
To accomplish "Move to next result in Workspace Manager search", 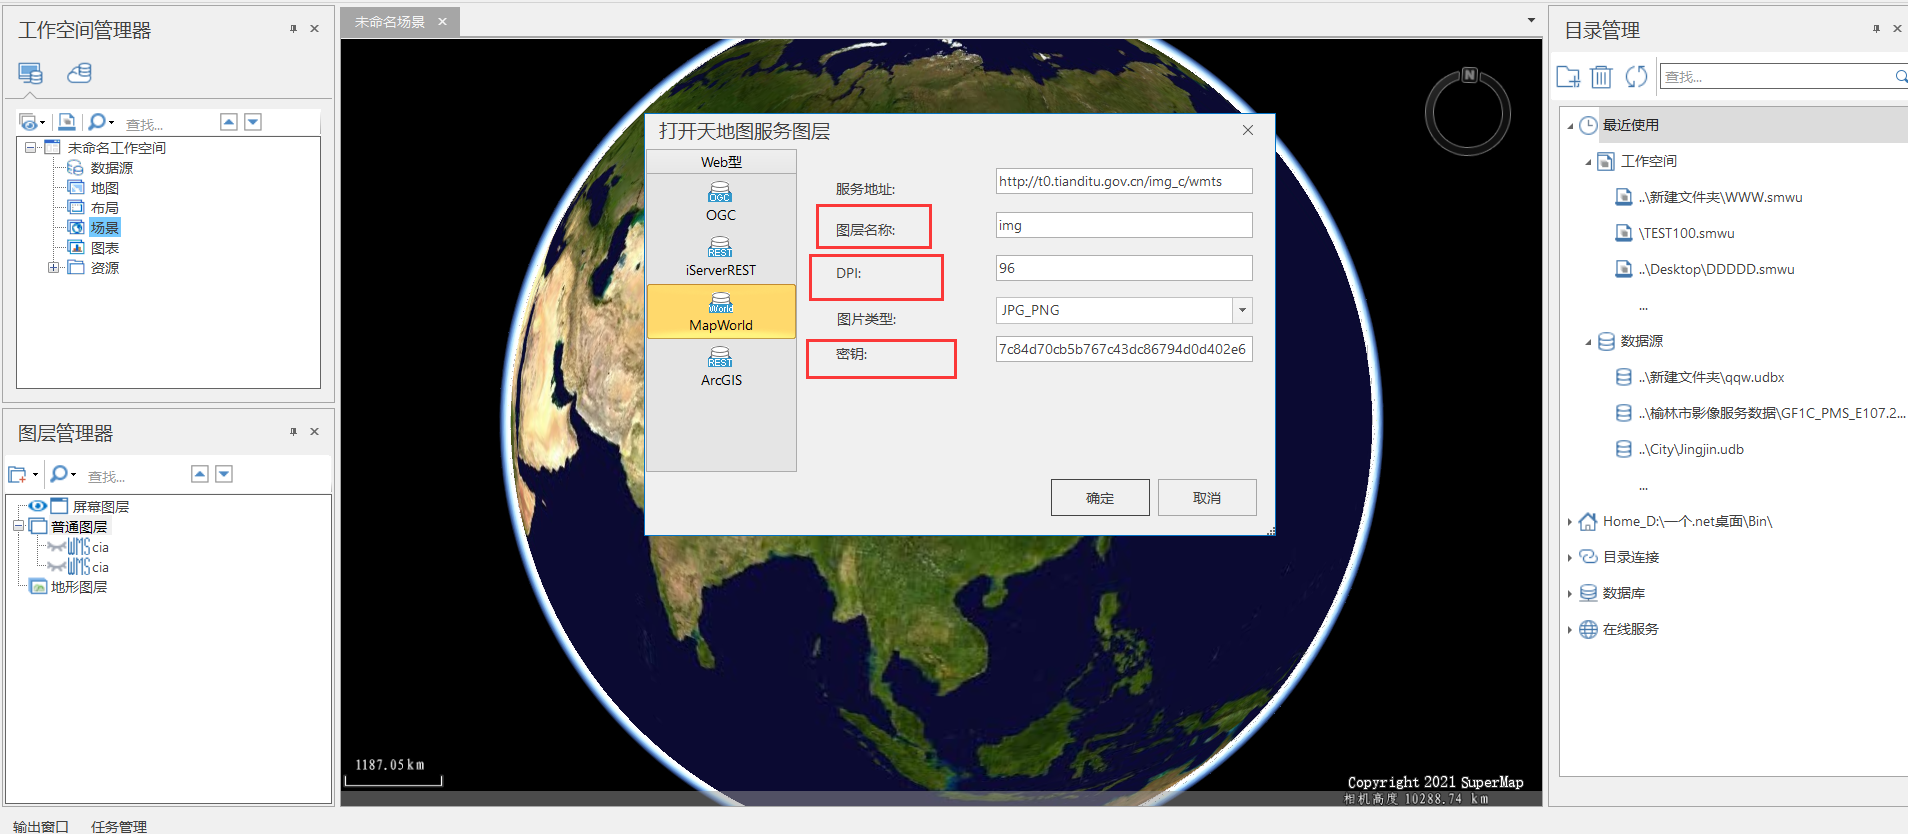I will click(x=253, y=122).
